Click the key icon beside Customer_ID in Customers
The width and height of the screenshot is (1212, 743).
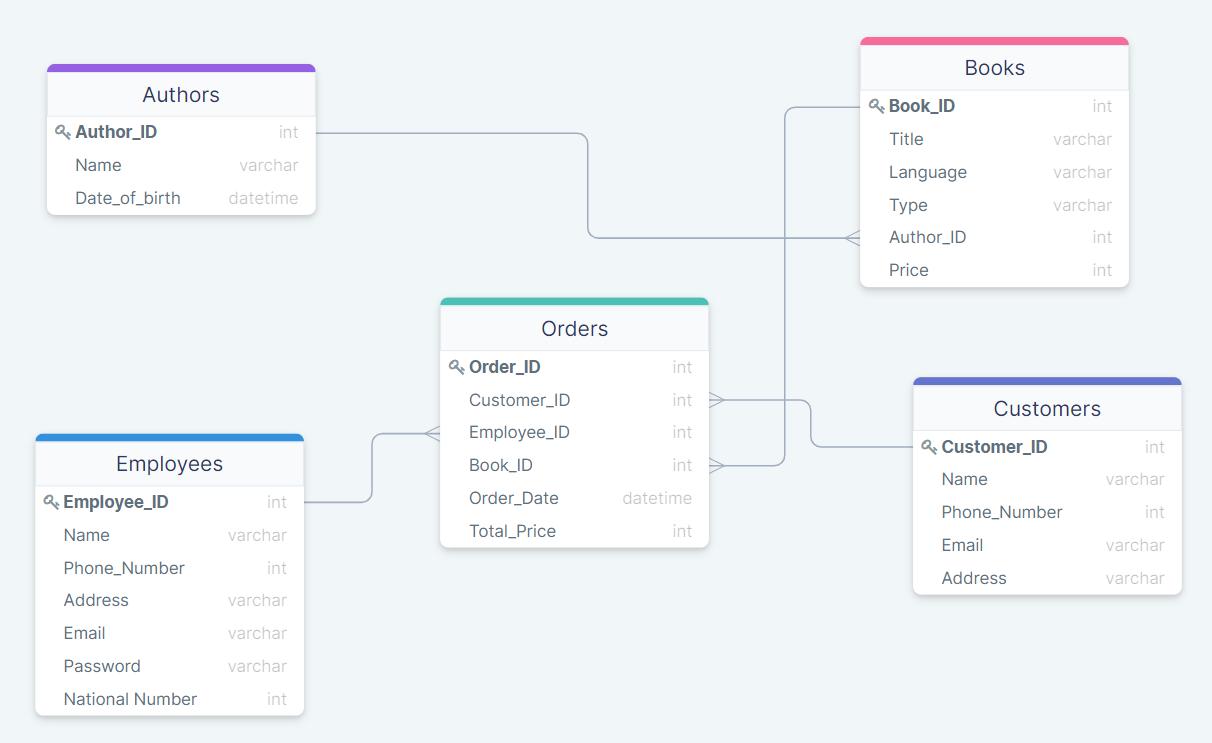click(x=929, y=447)
